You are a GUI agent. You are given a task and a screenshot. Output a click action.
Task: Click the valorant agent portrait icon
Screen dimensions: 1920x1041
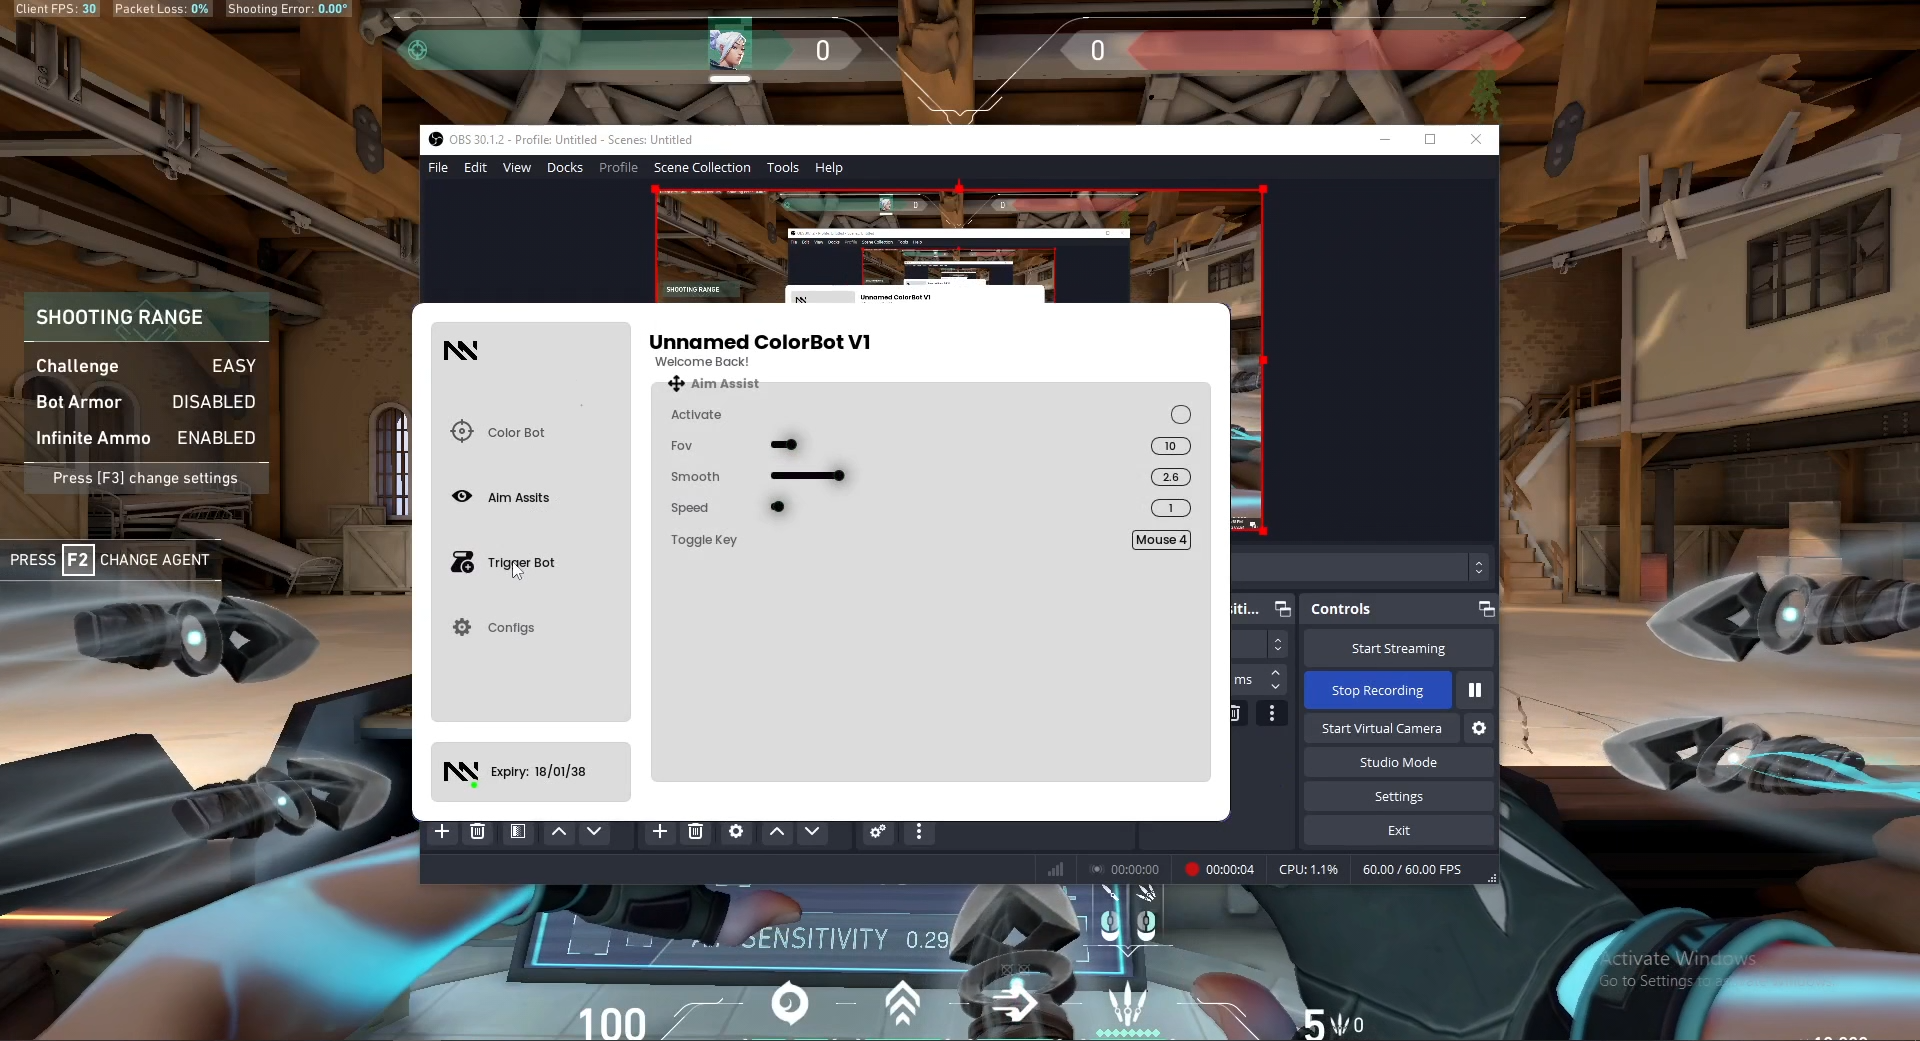pos(729,48)
